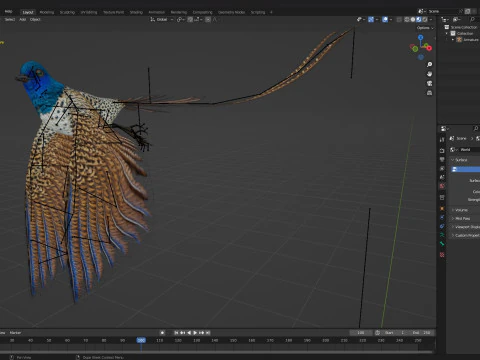Switch viewport shading to Material Preview

point(419,20)
